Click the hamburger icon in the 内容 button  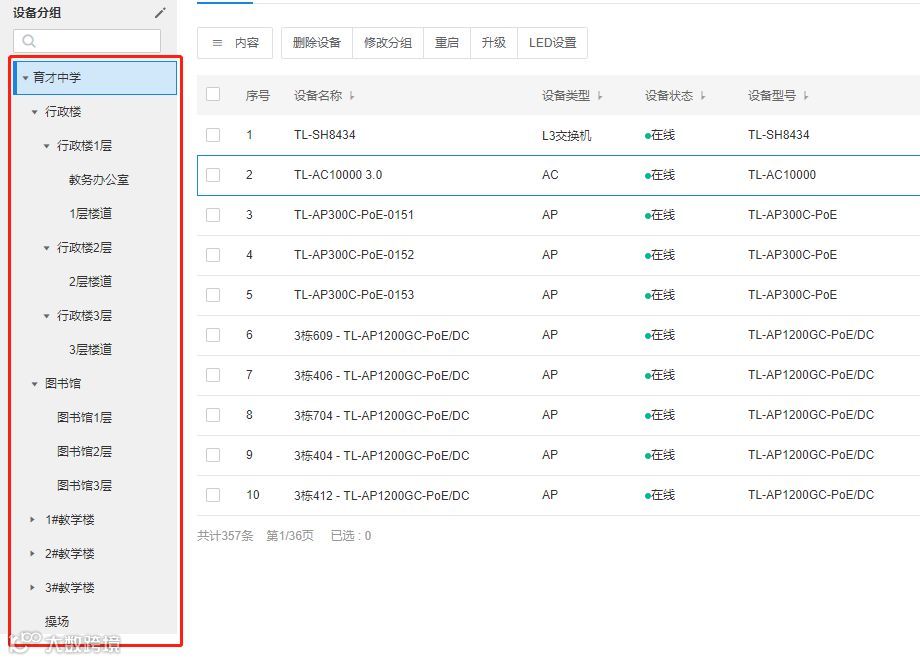[x=217, y=43]
